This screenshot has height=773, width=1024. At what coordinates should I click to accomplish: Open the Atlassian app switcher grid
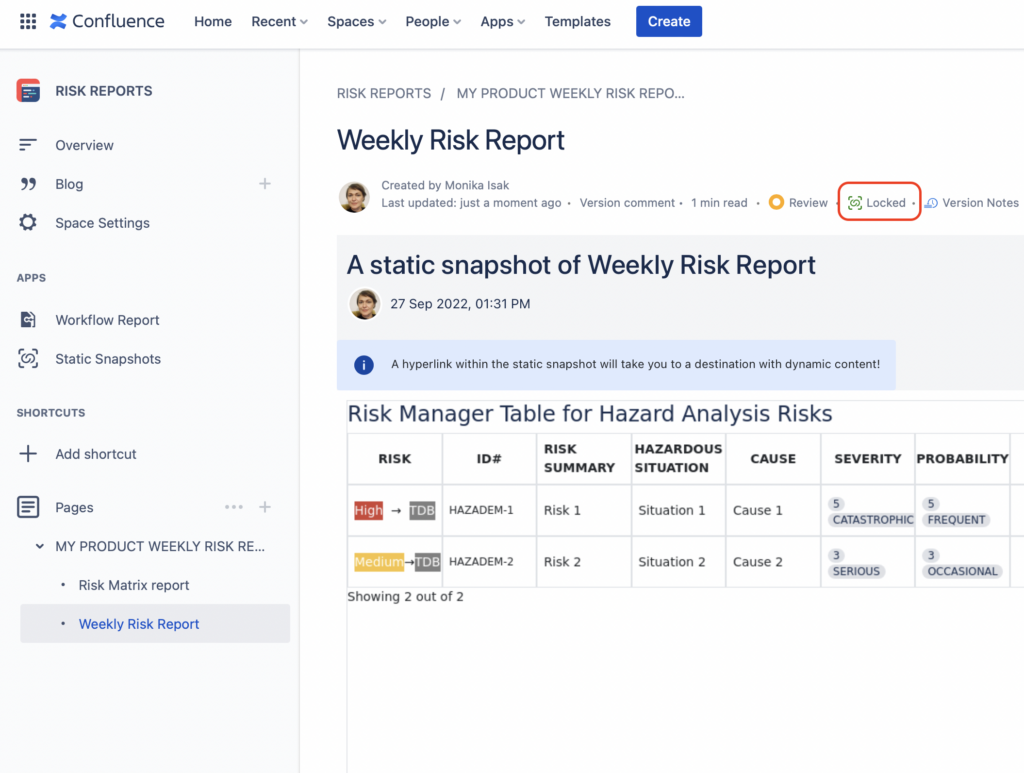27,21
